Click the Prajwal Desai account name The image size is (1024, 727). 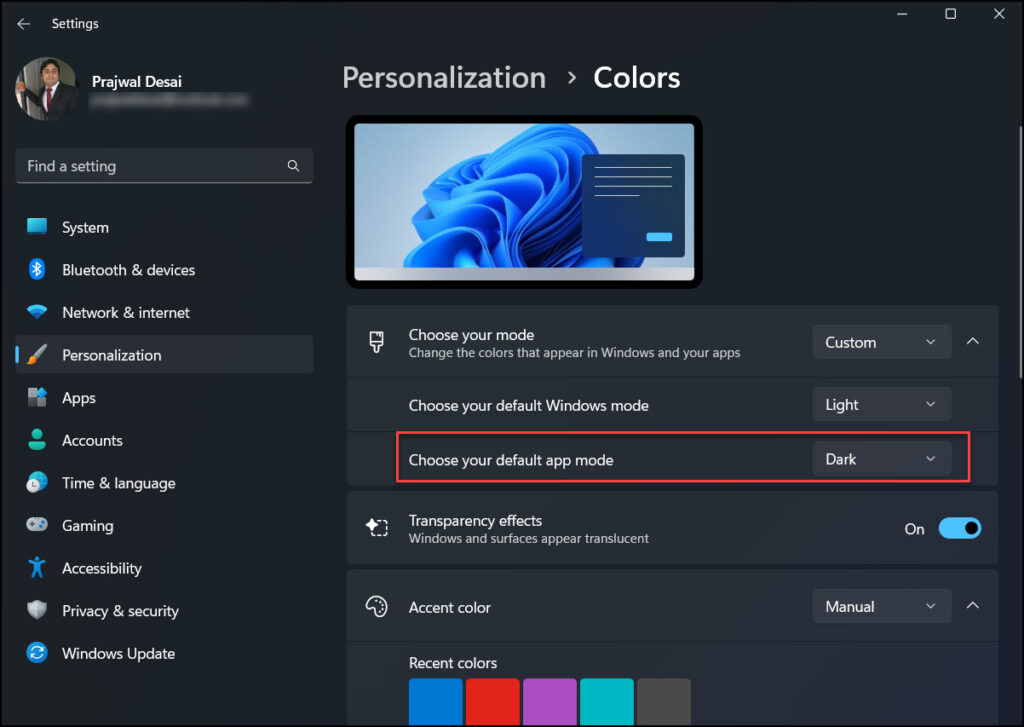pyautogui.click(x=136, y=82)
